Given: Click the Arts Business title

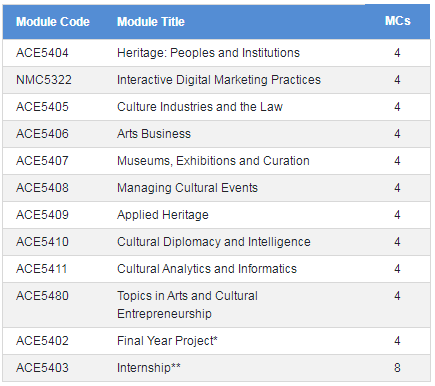Looking at the screenshot, I should (x=154, y=134).
